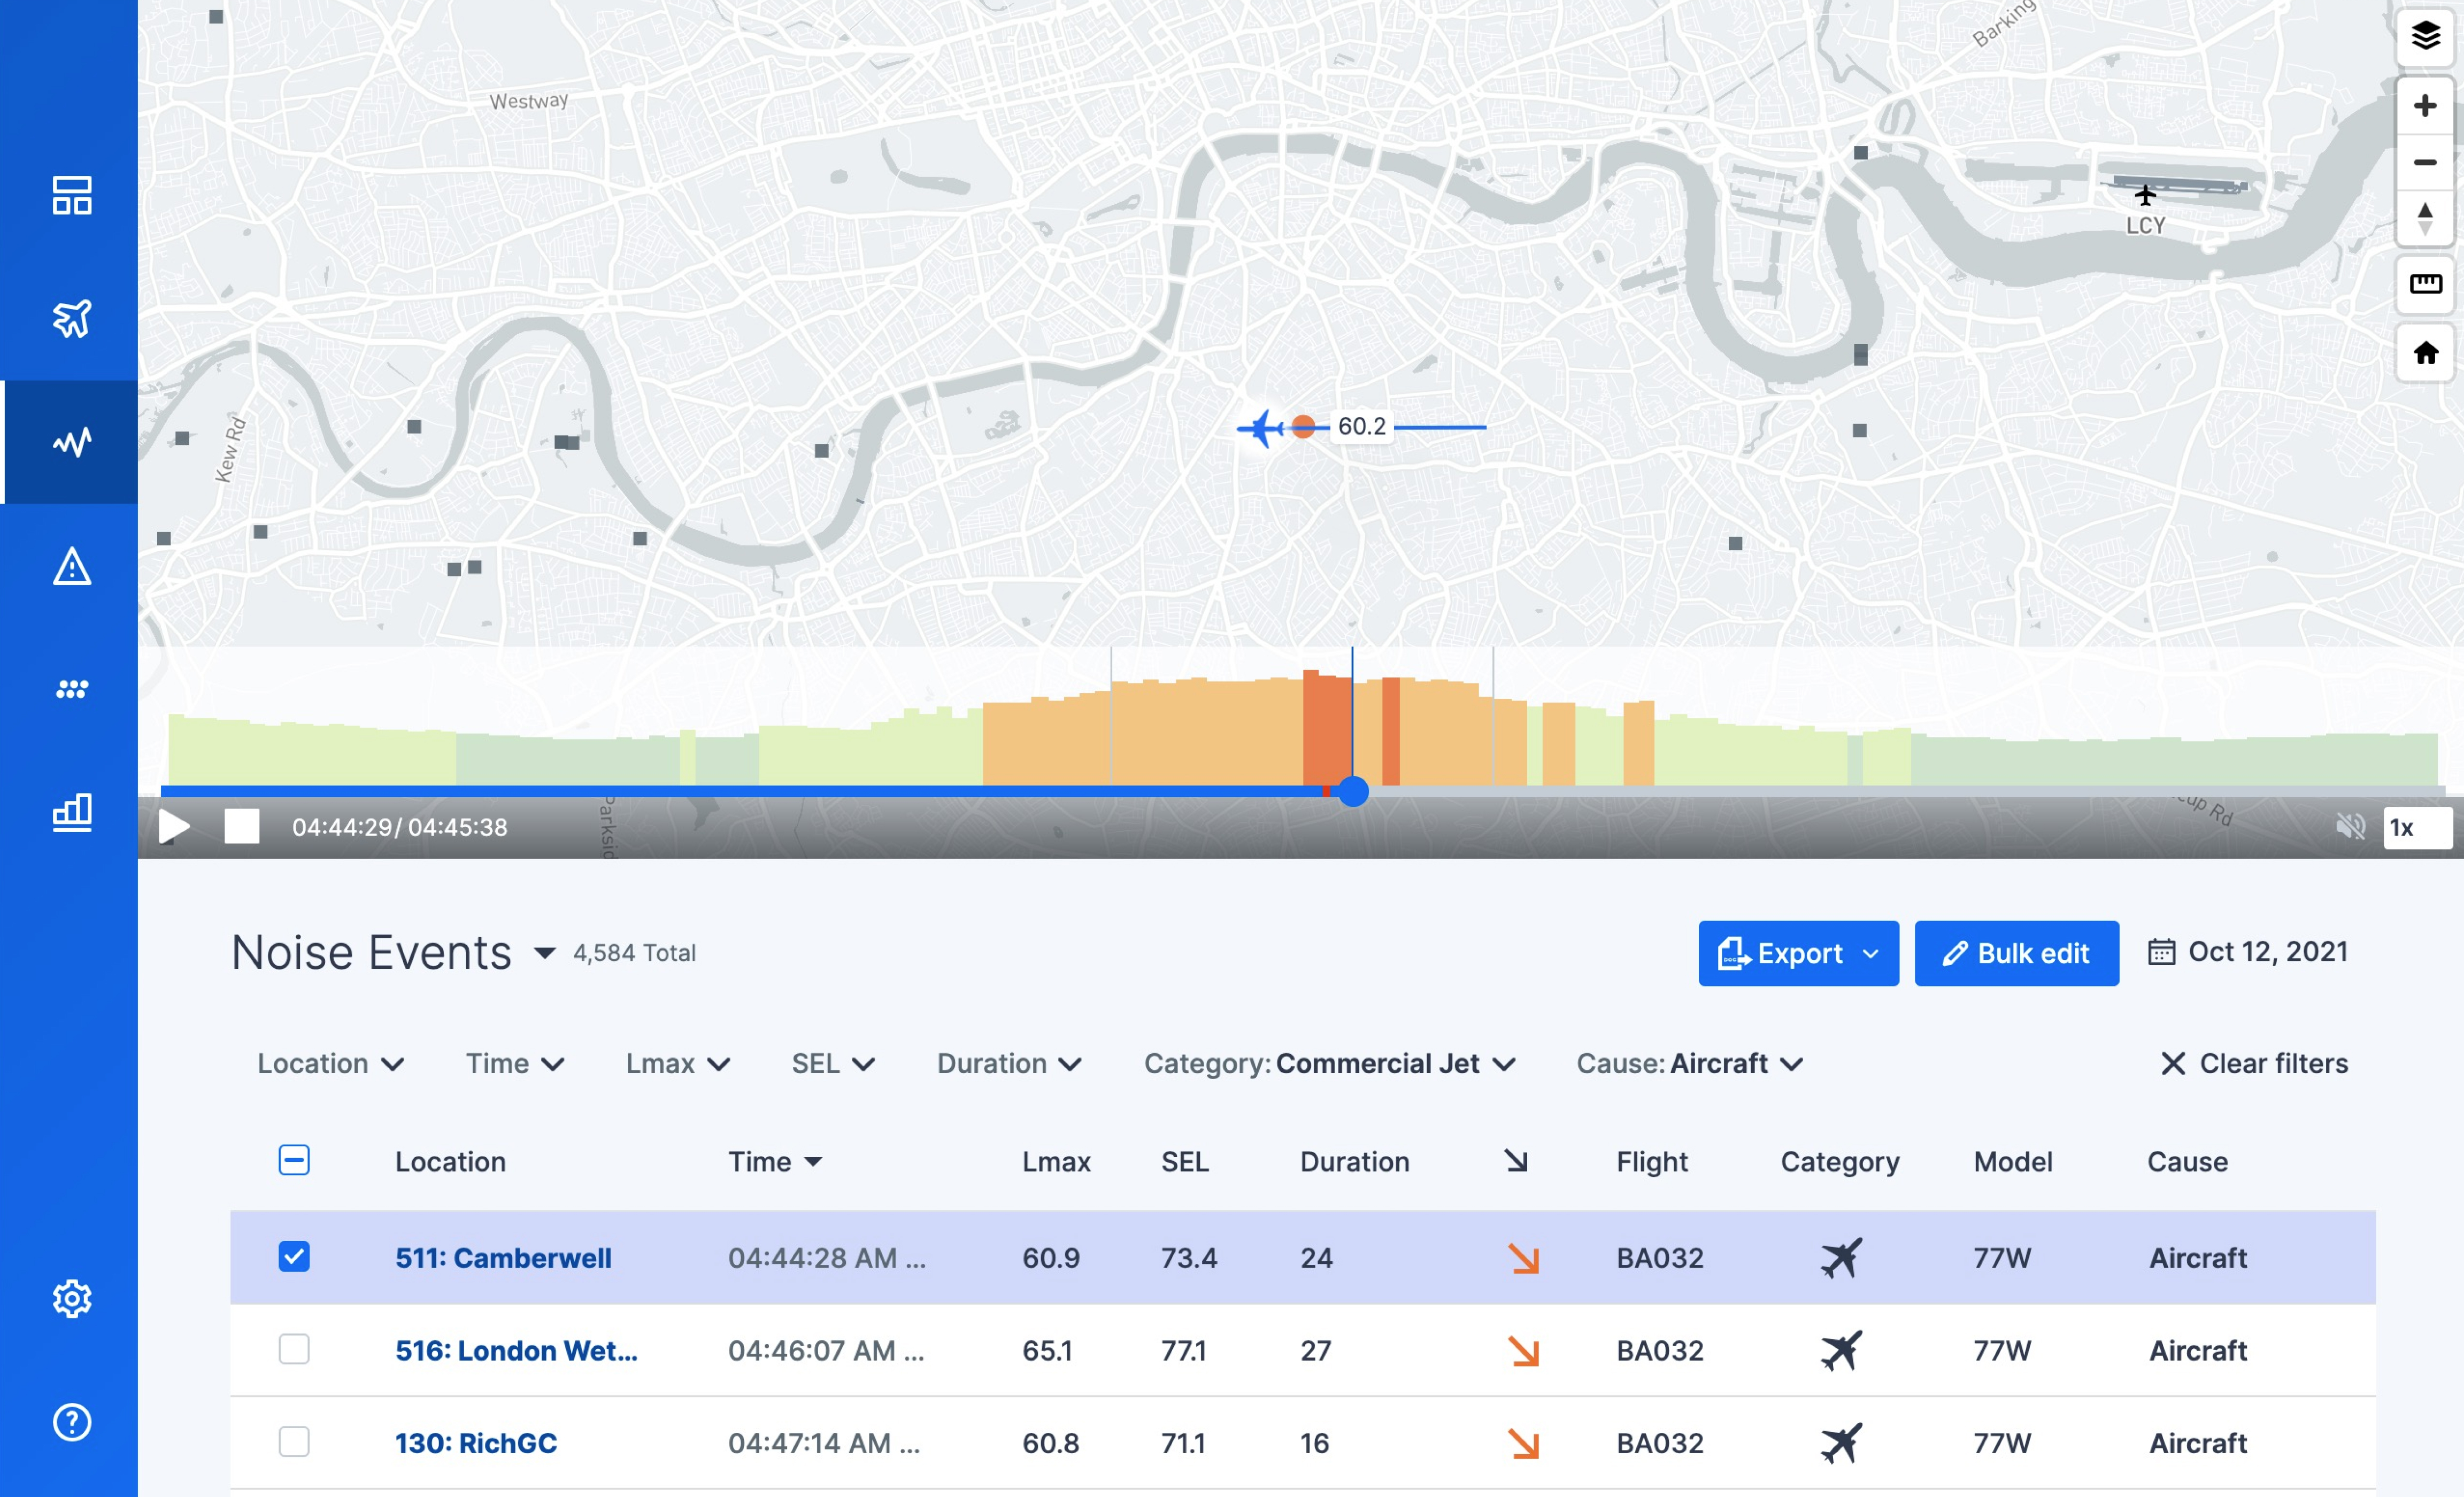
Task: Zoom in on the map
Action: click(x=2424, y=105)
